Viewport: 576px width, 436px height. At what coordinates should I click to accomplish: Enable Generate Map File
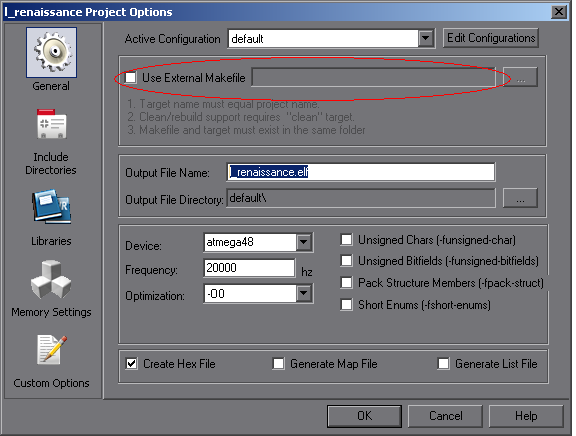coord(278,364)
